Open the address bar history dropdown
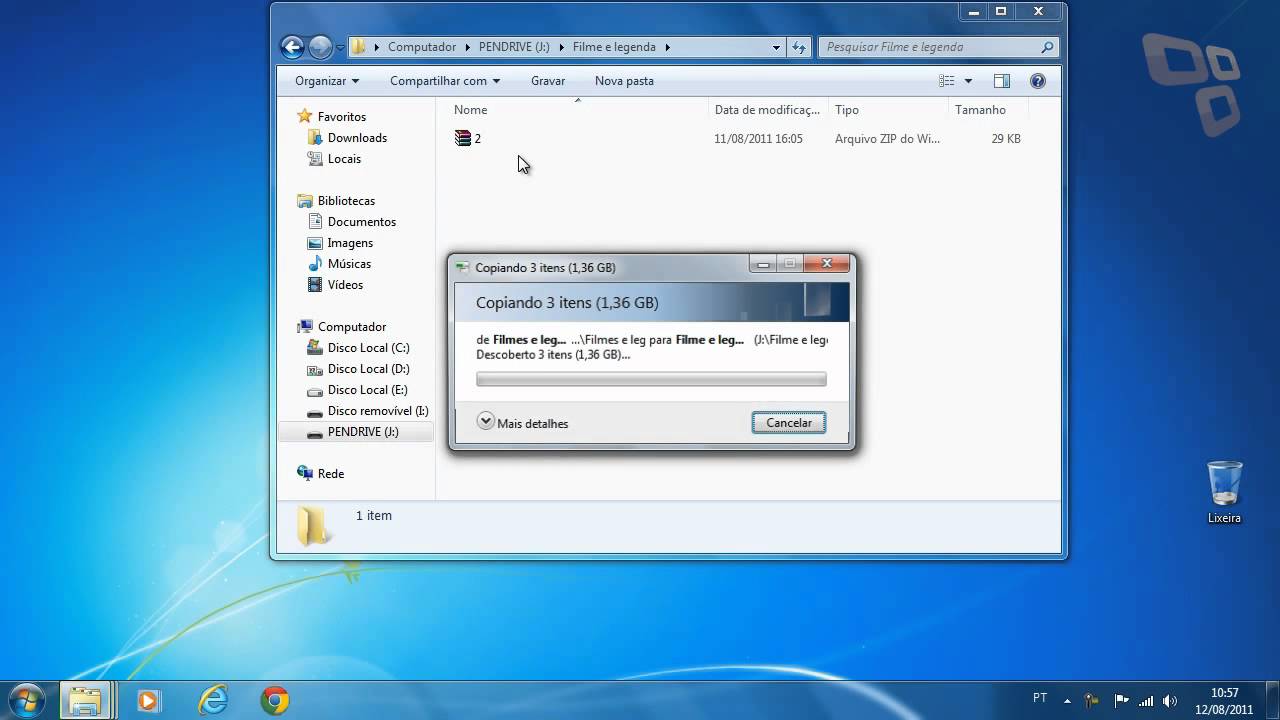 [x=776, y=47]
